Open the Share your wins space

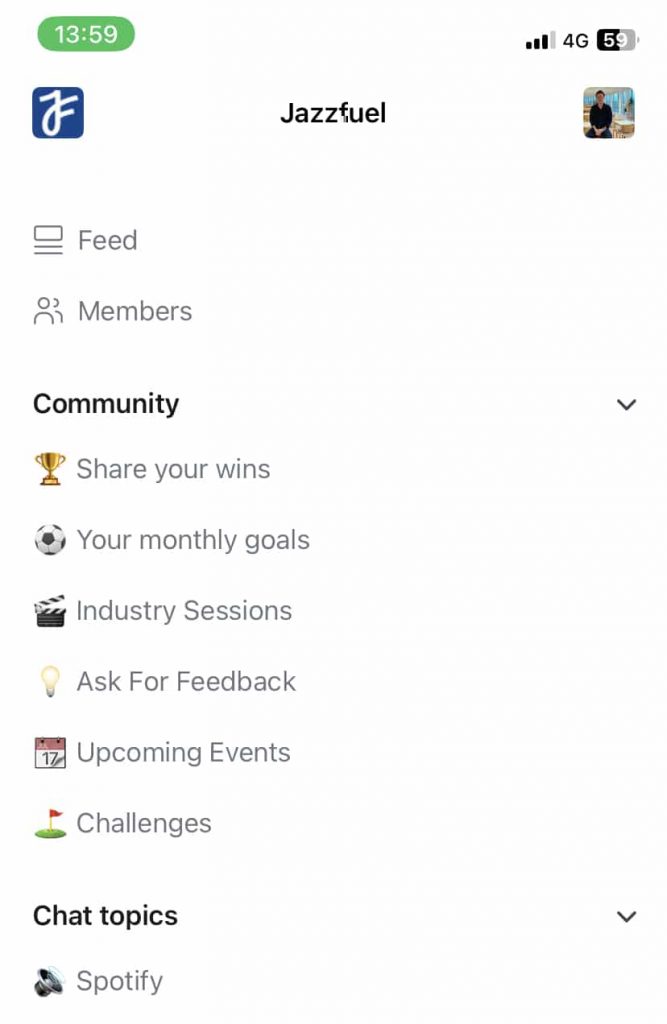pos(173,468)
